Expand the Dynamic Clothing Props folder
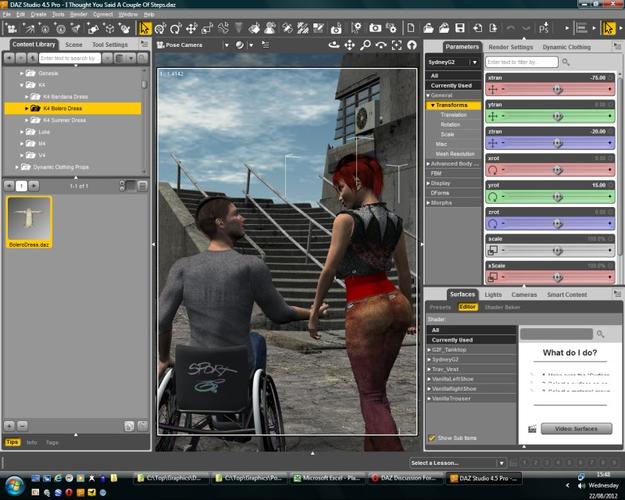The image size is (625, 500). click(x=17, y=167)
